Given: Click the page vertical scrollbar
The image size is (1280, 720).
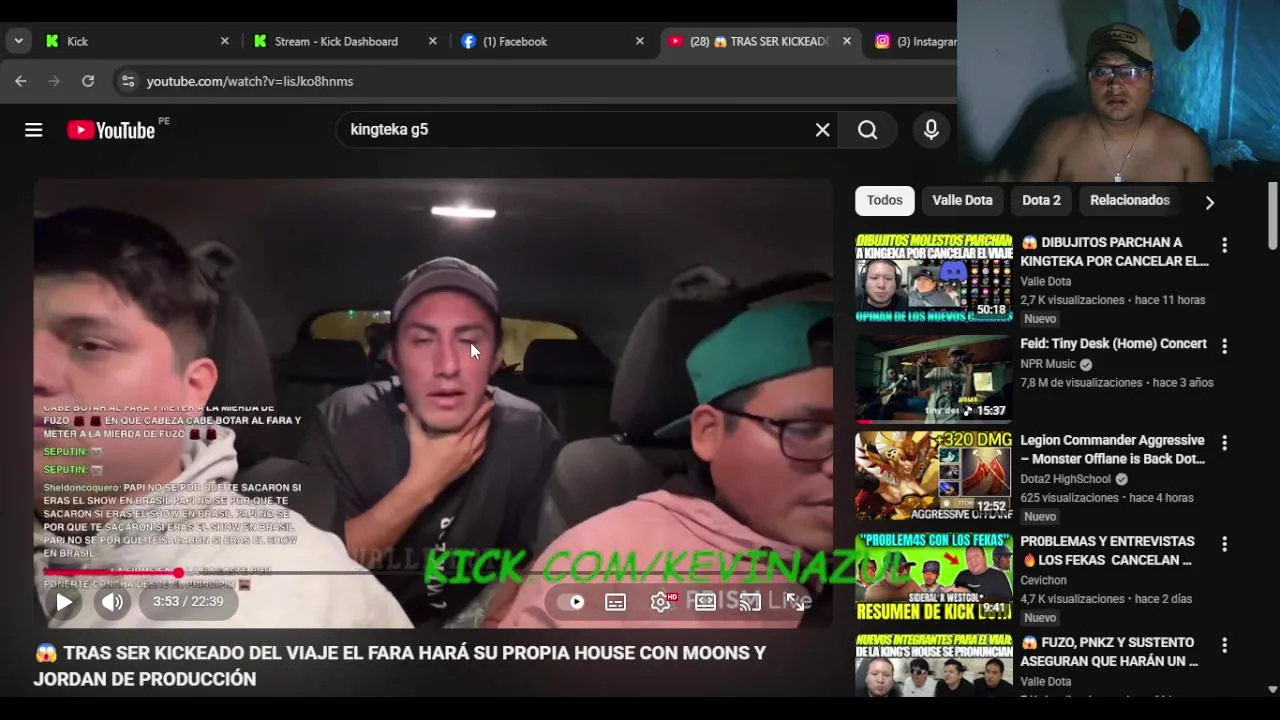Looking at the screenshot, I should (1272, 216).
